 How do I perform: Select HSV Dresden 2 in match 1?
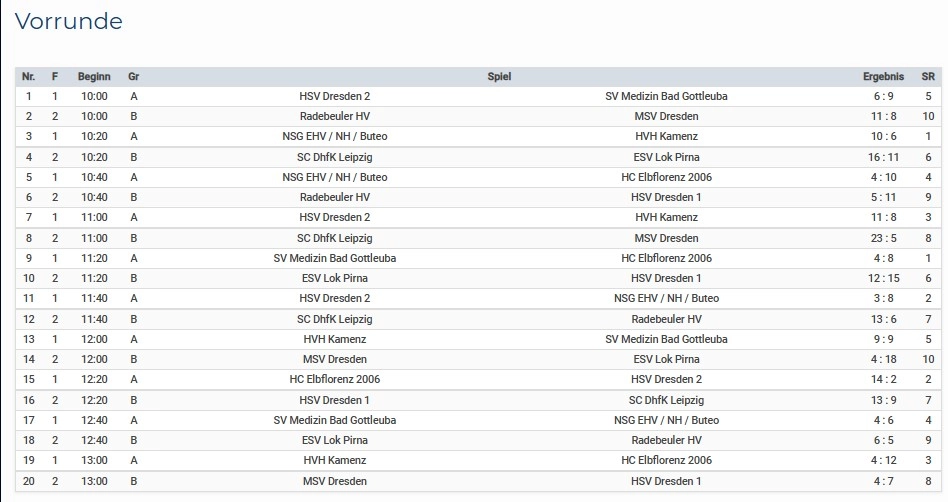(x=334, y=96)
